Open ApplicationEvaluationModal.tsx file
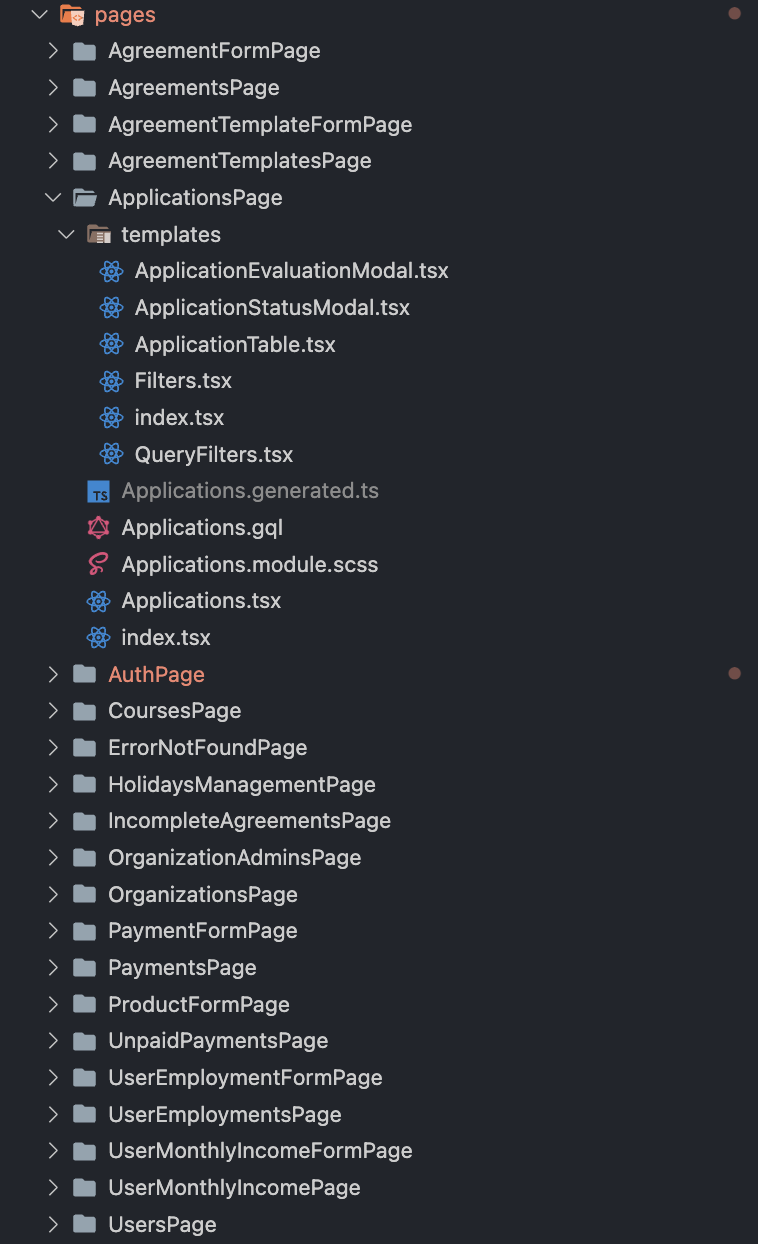This screenshot has height=1244, width=758. [291, 271]
